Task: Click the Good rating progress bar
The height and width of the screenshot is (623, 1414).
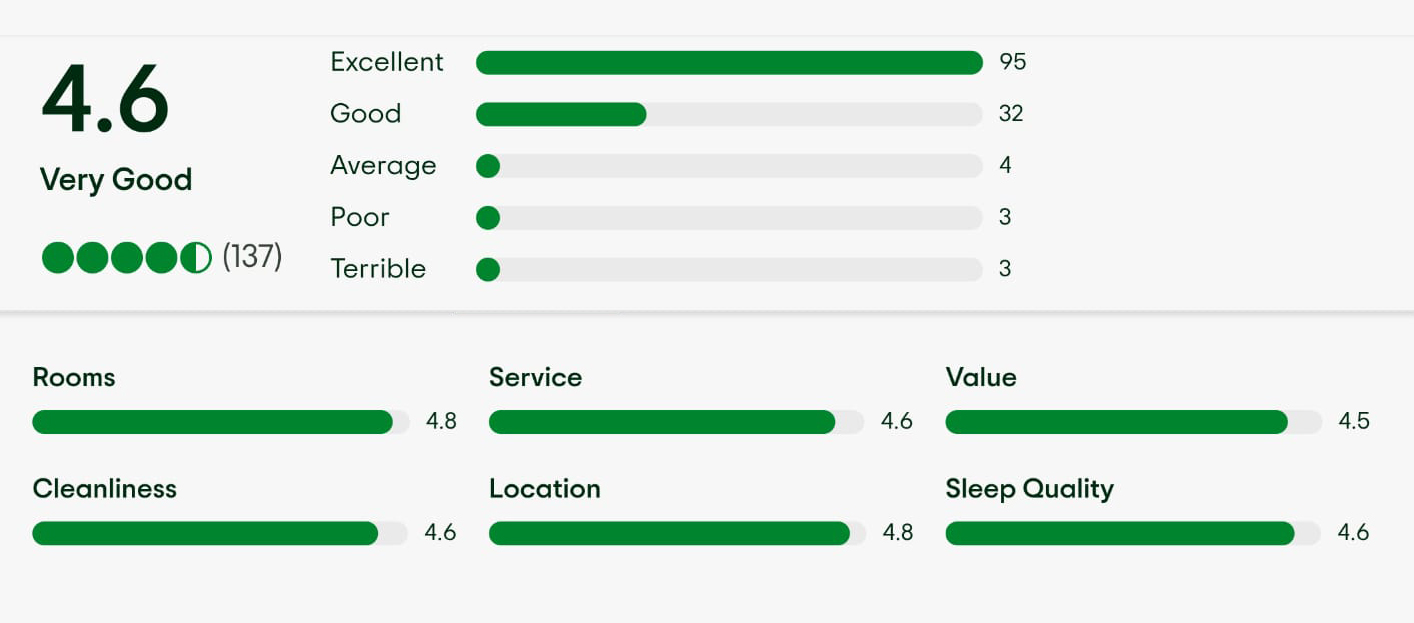Action: tap(729, 115)
